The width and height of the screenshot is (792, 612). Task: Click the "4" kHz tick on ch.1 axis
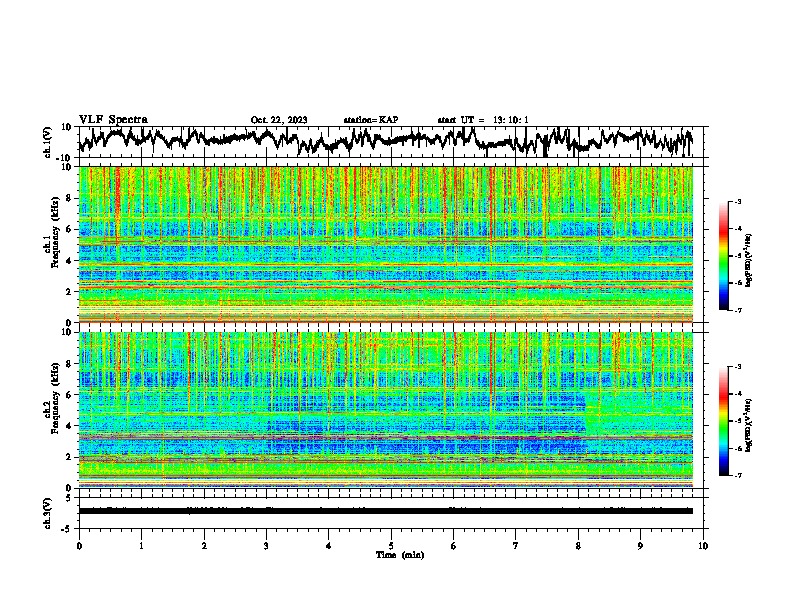tap(69, 261)
